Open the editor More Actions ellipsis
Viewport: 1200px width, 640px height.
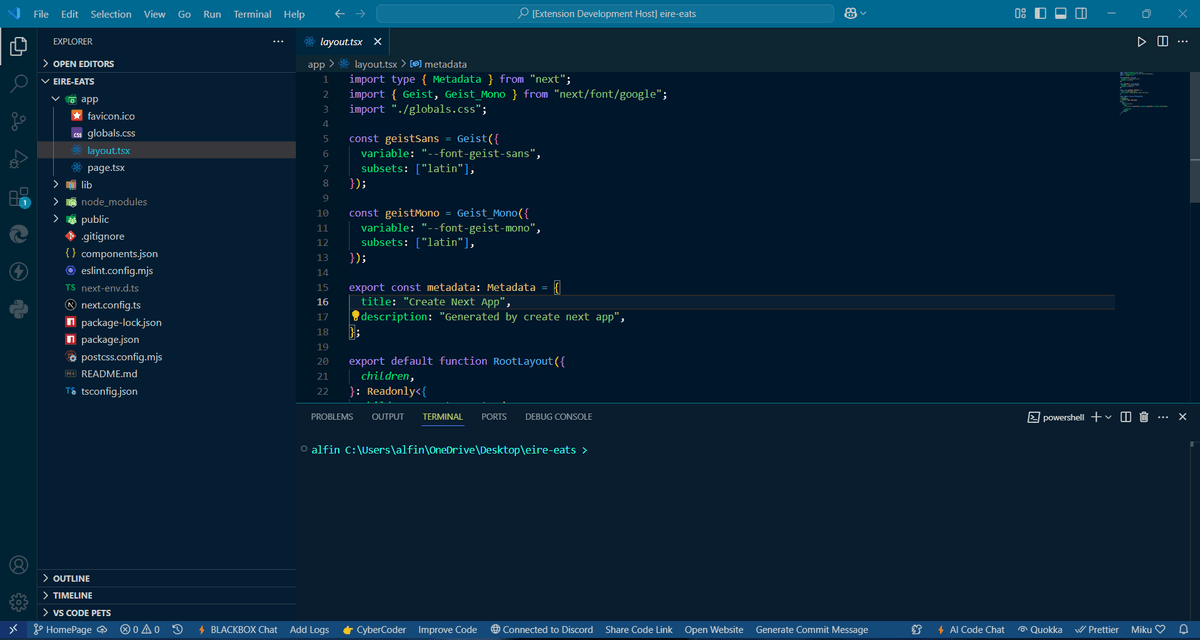(x=1183, y=41)
